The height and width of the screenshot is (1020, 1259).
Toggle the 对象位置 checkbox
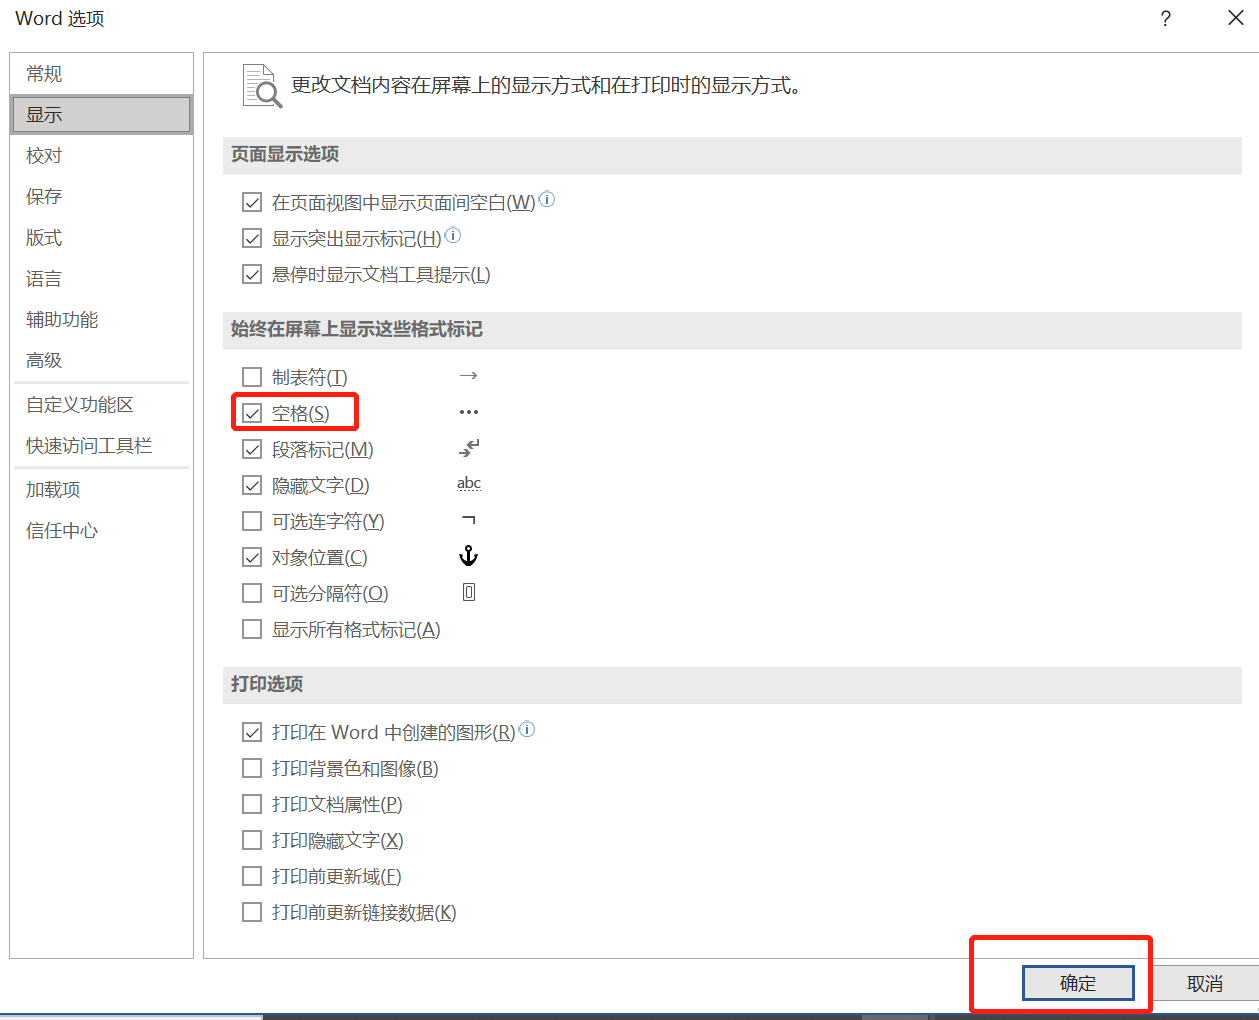point(252,558)
